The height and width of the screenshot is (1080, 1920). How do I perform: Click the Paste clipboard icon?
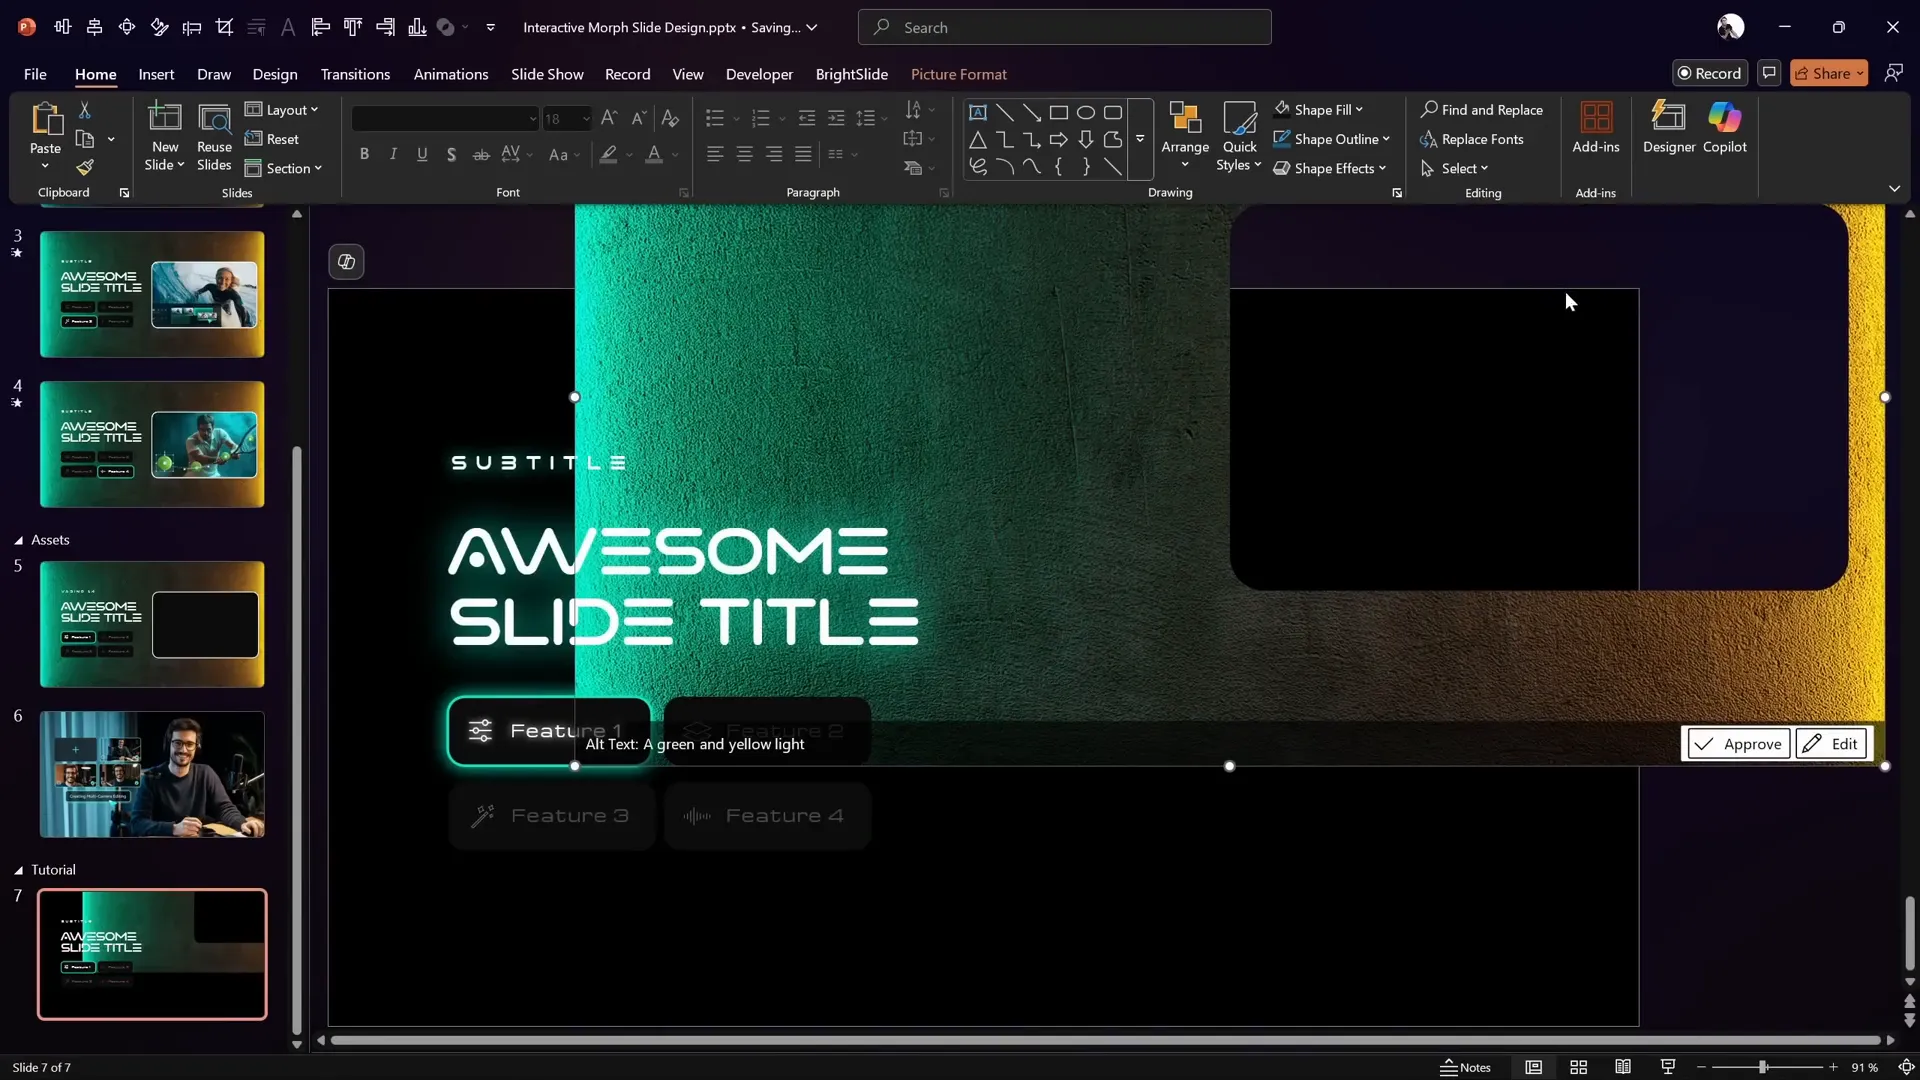click(45, 119)
